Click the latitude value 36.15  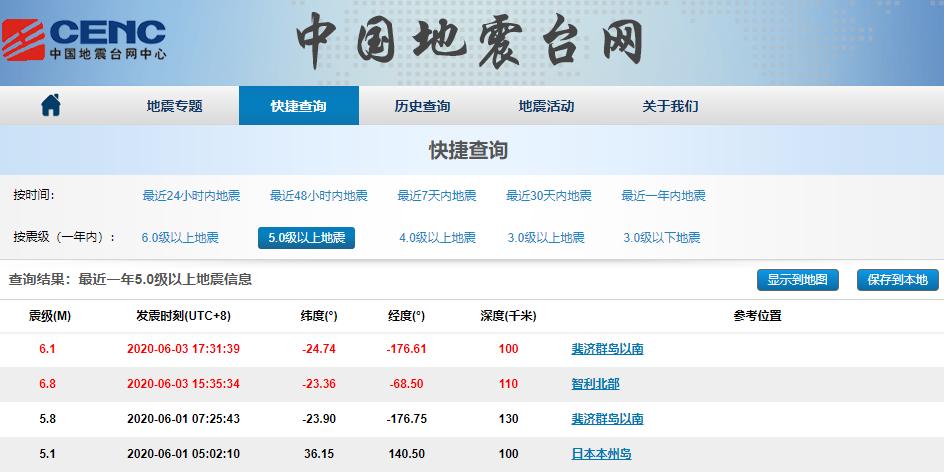[x=319, y=454]
